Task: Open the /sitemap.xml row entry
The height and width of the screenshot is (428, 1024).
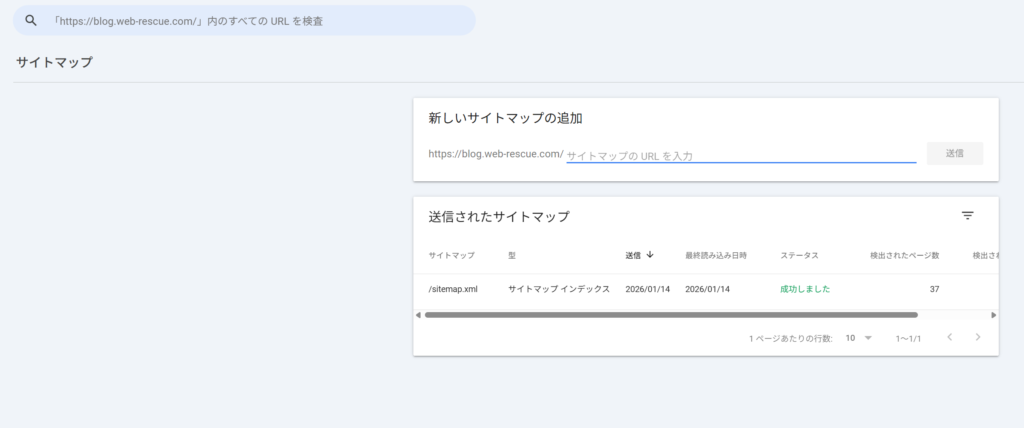Action: 453,289
